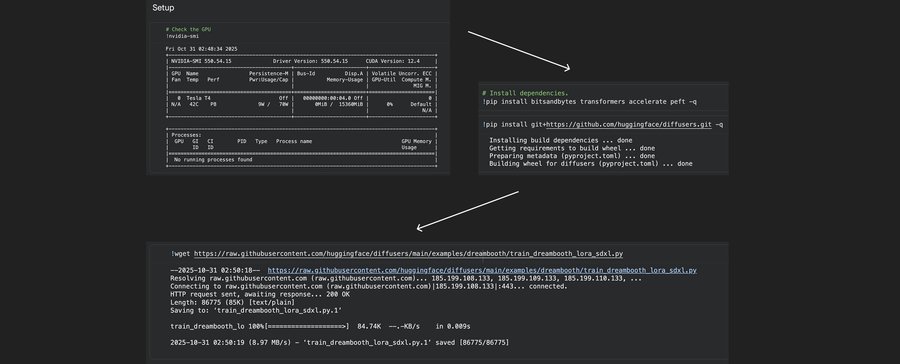The height and width of the screenshot is (364, 900).
Task: Click the 100% download progress bar line
Action: point(320,326)
